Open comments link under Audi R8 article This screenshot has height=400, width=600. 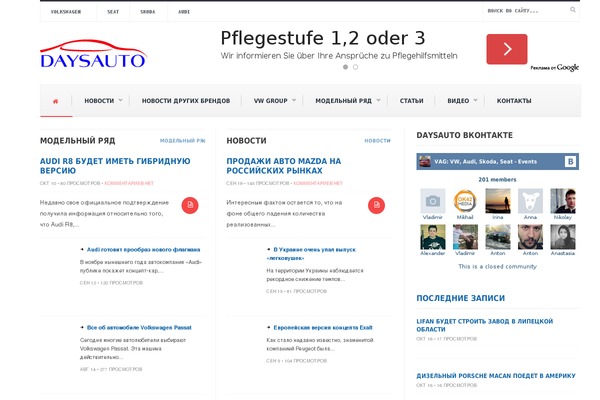[129, 183]
